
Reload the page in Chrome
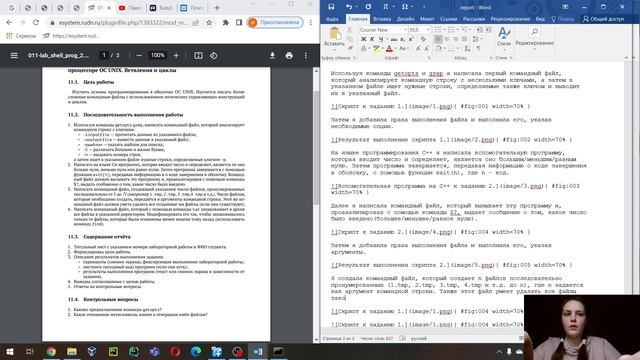[36, 22]
